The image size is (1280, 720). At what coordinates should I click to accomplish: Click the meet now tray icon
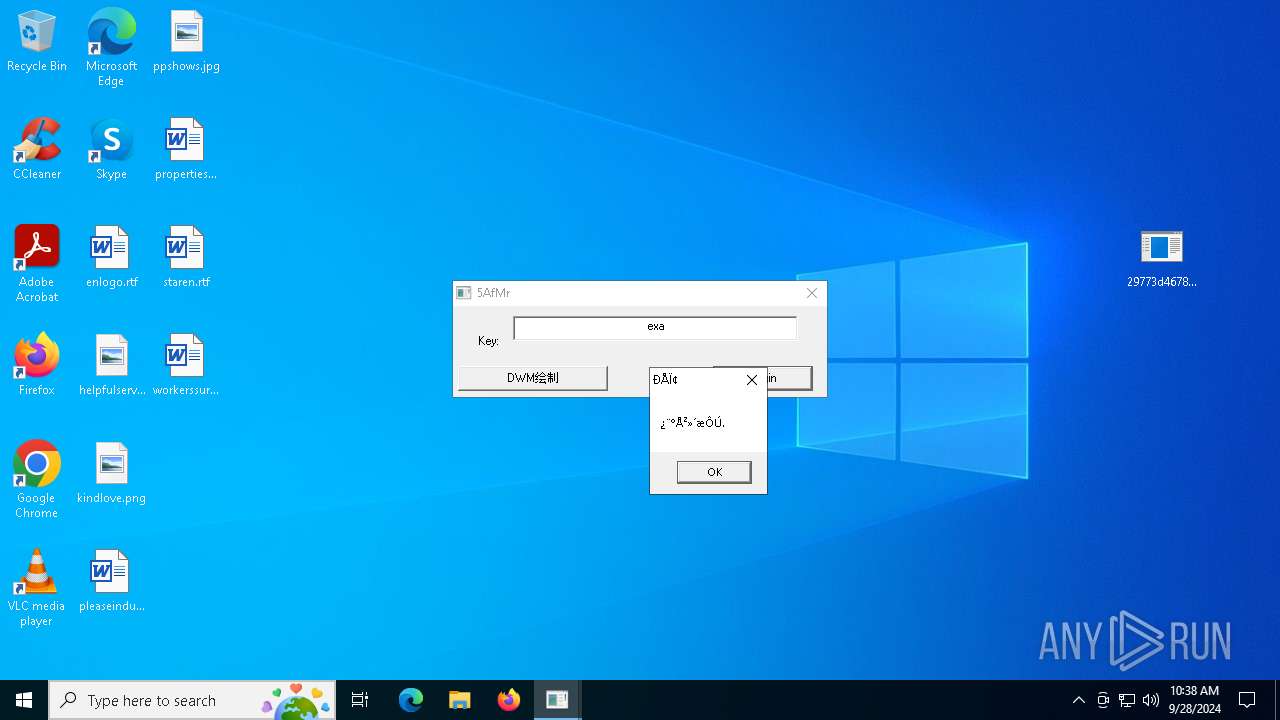tap(1103, 700)
